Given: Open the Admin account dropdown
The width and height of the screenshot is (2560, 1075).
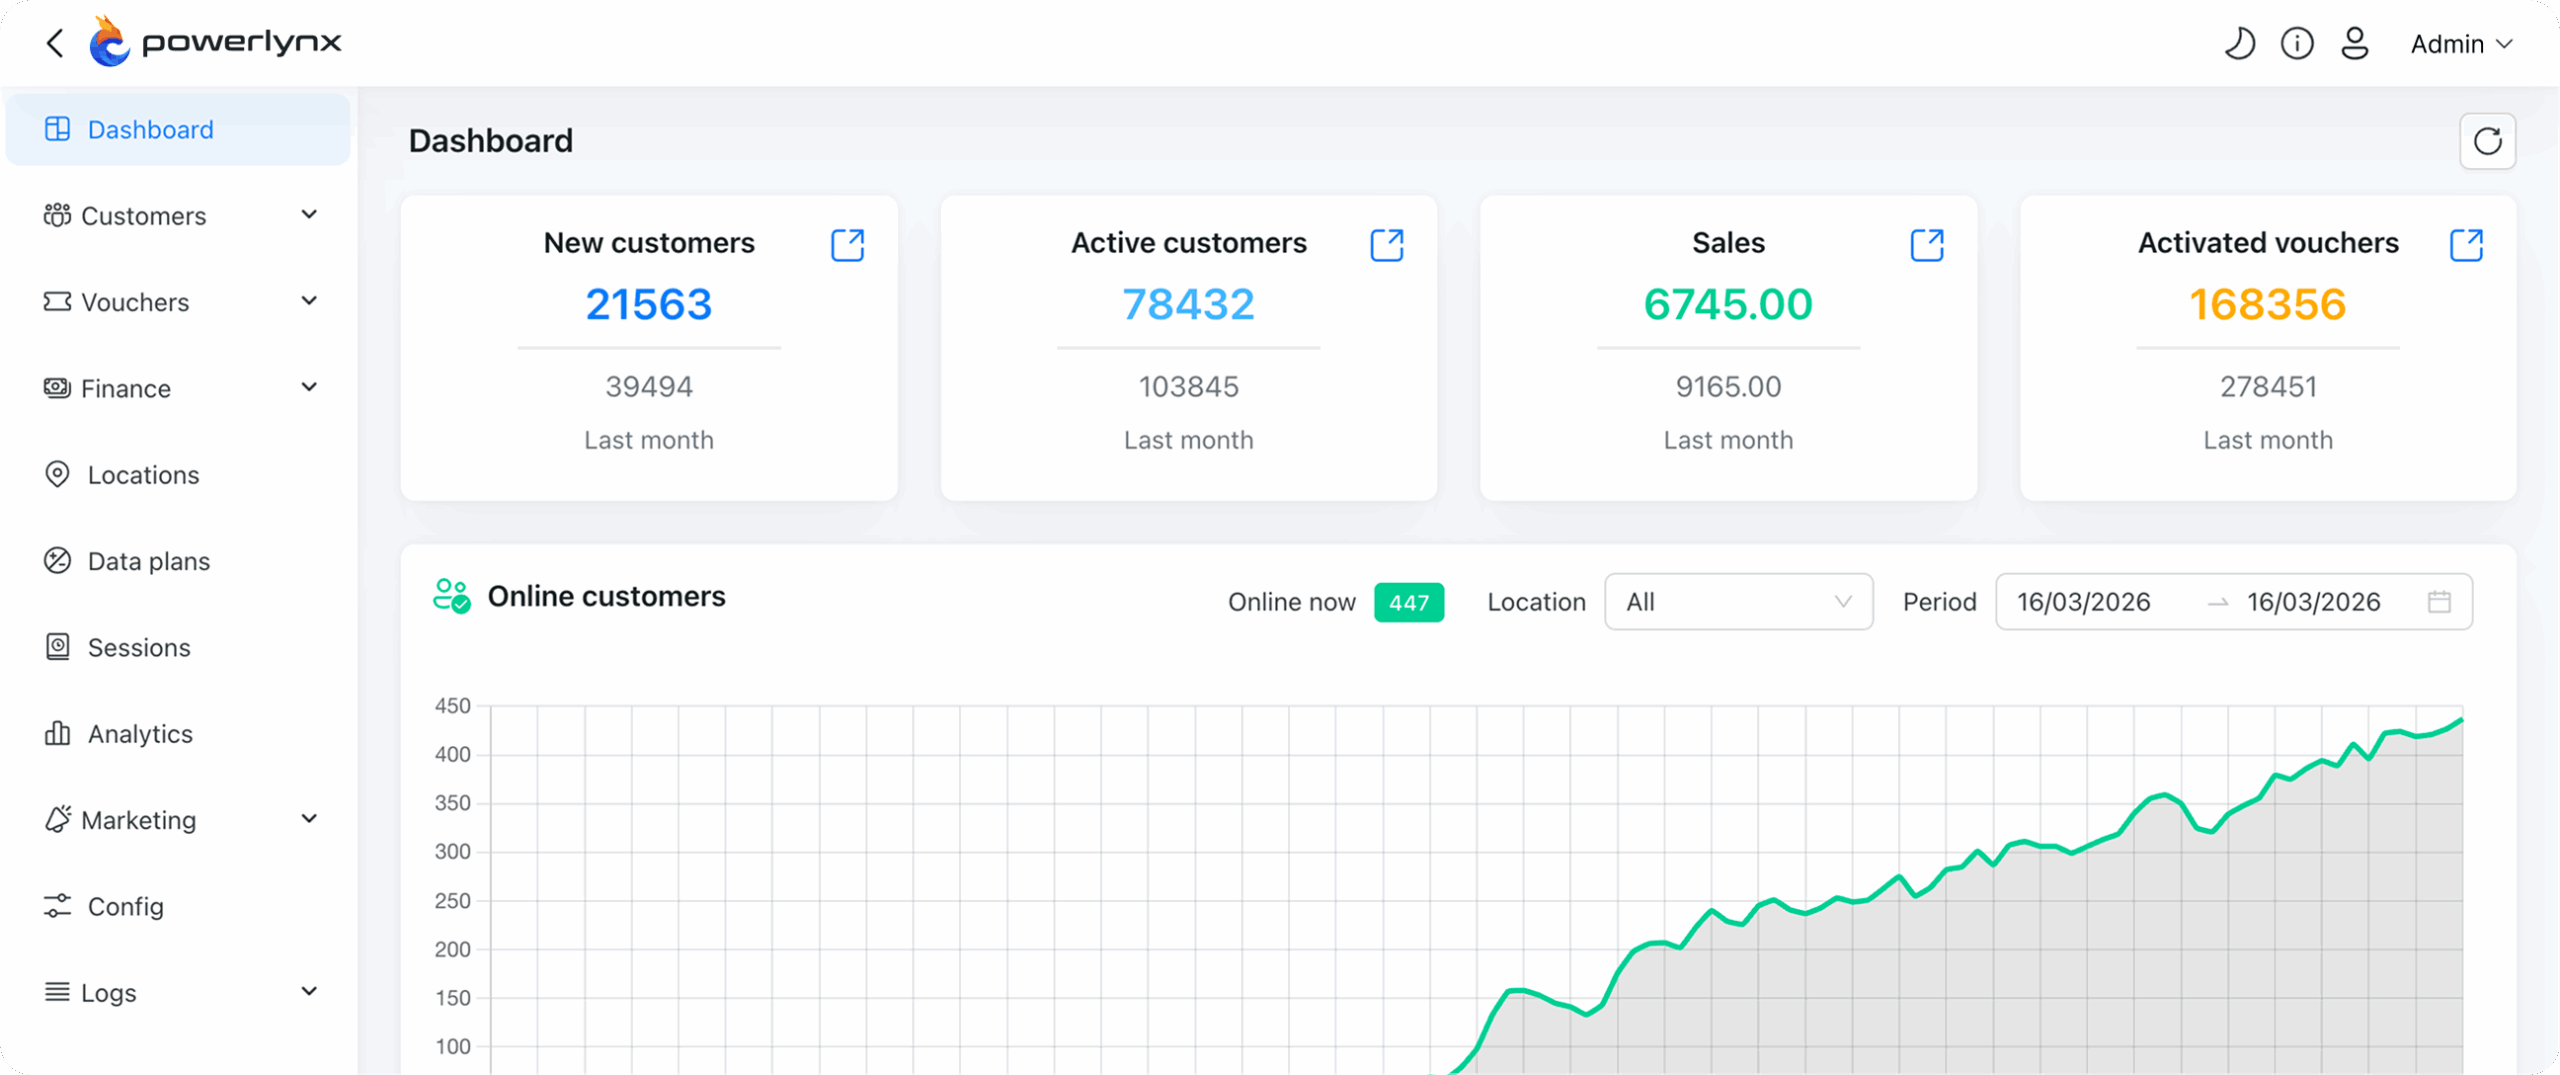Looking at the screenshot, I should coord(2461,44).
